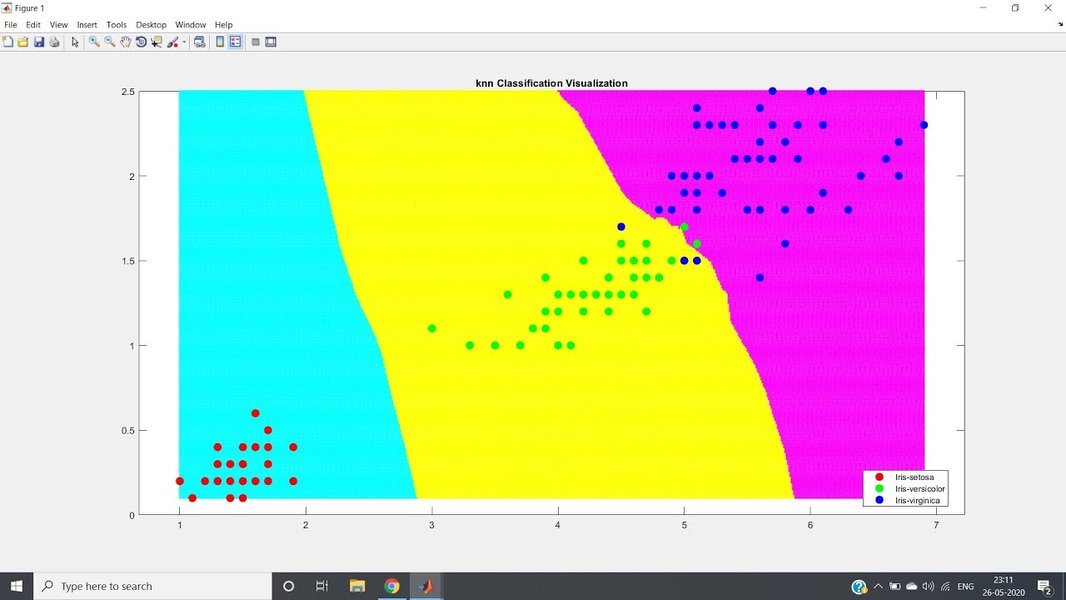Viewport: 1066px width, 600px height.
Task: Open the Window menu
Action: 190,24
